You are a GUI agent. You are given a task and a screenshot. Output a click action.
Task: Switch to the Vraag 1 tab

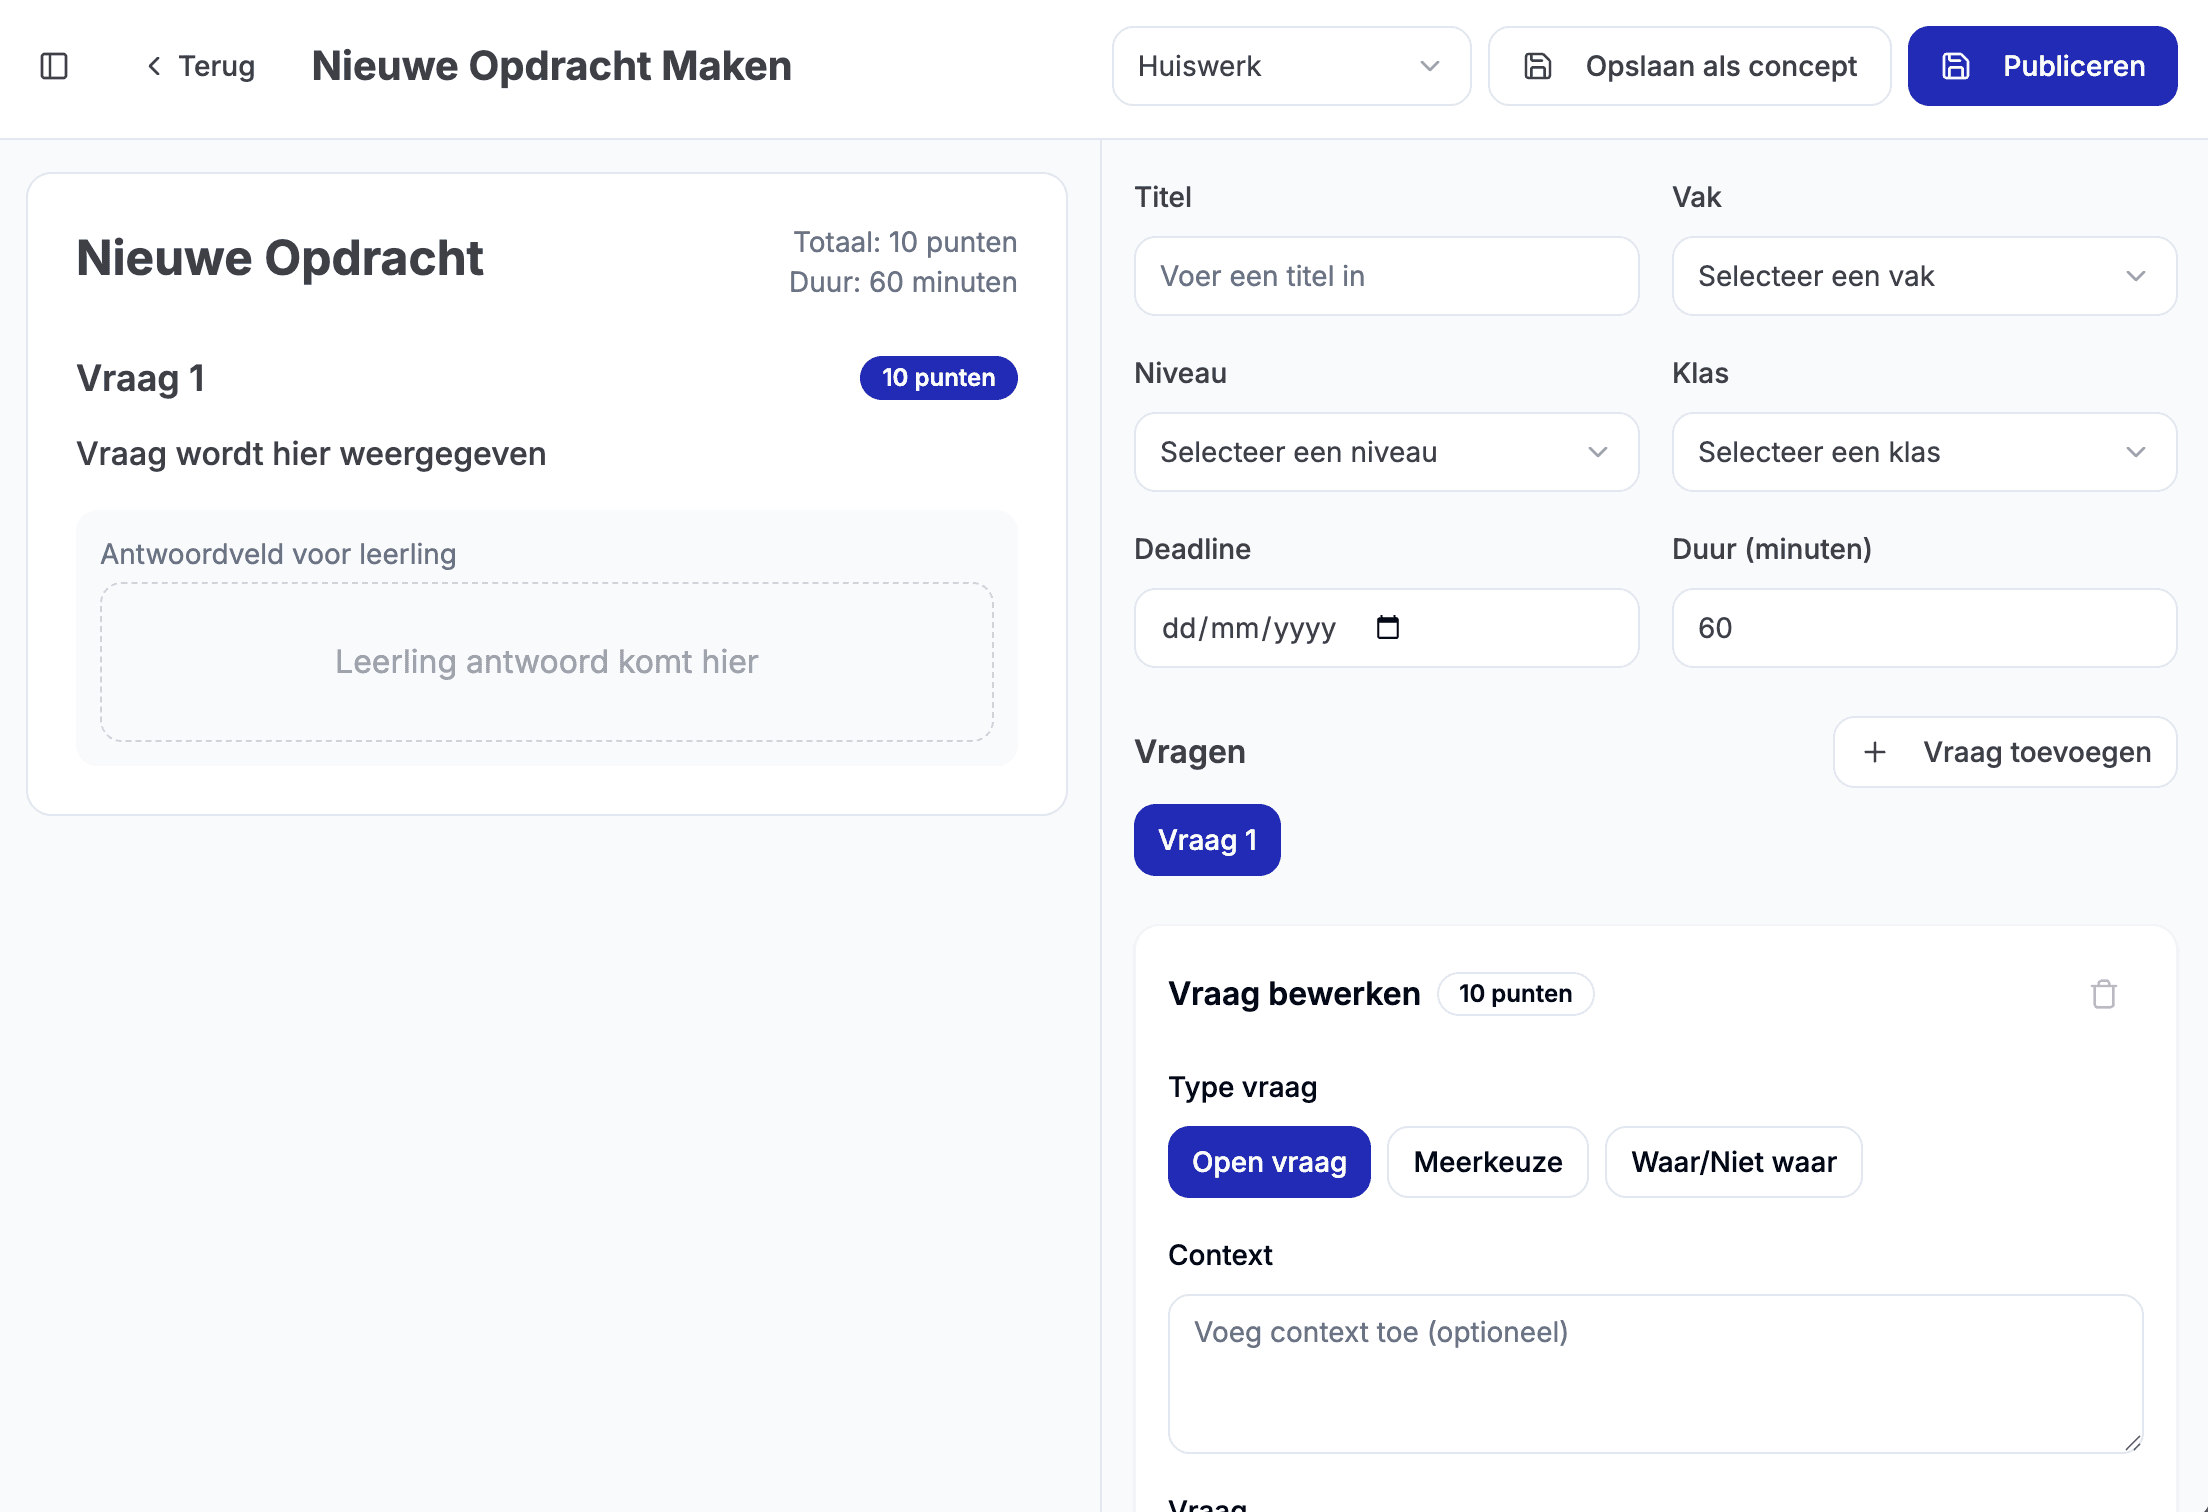[x=1207, y=840]
